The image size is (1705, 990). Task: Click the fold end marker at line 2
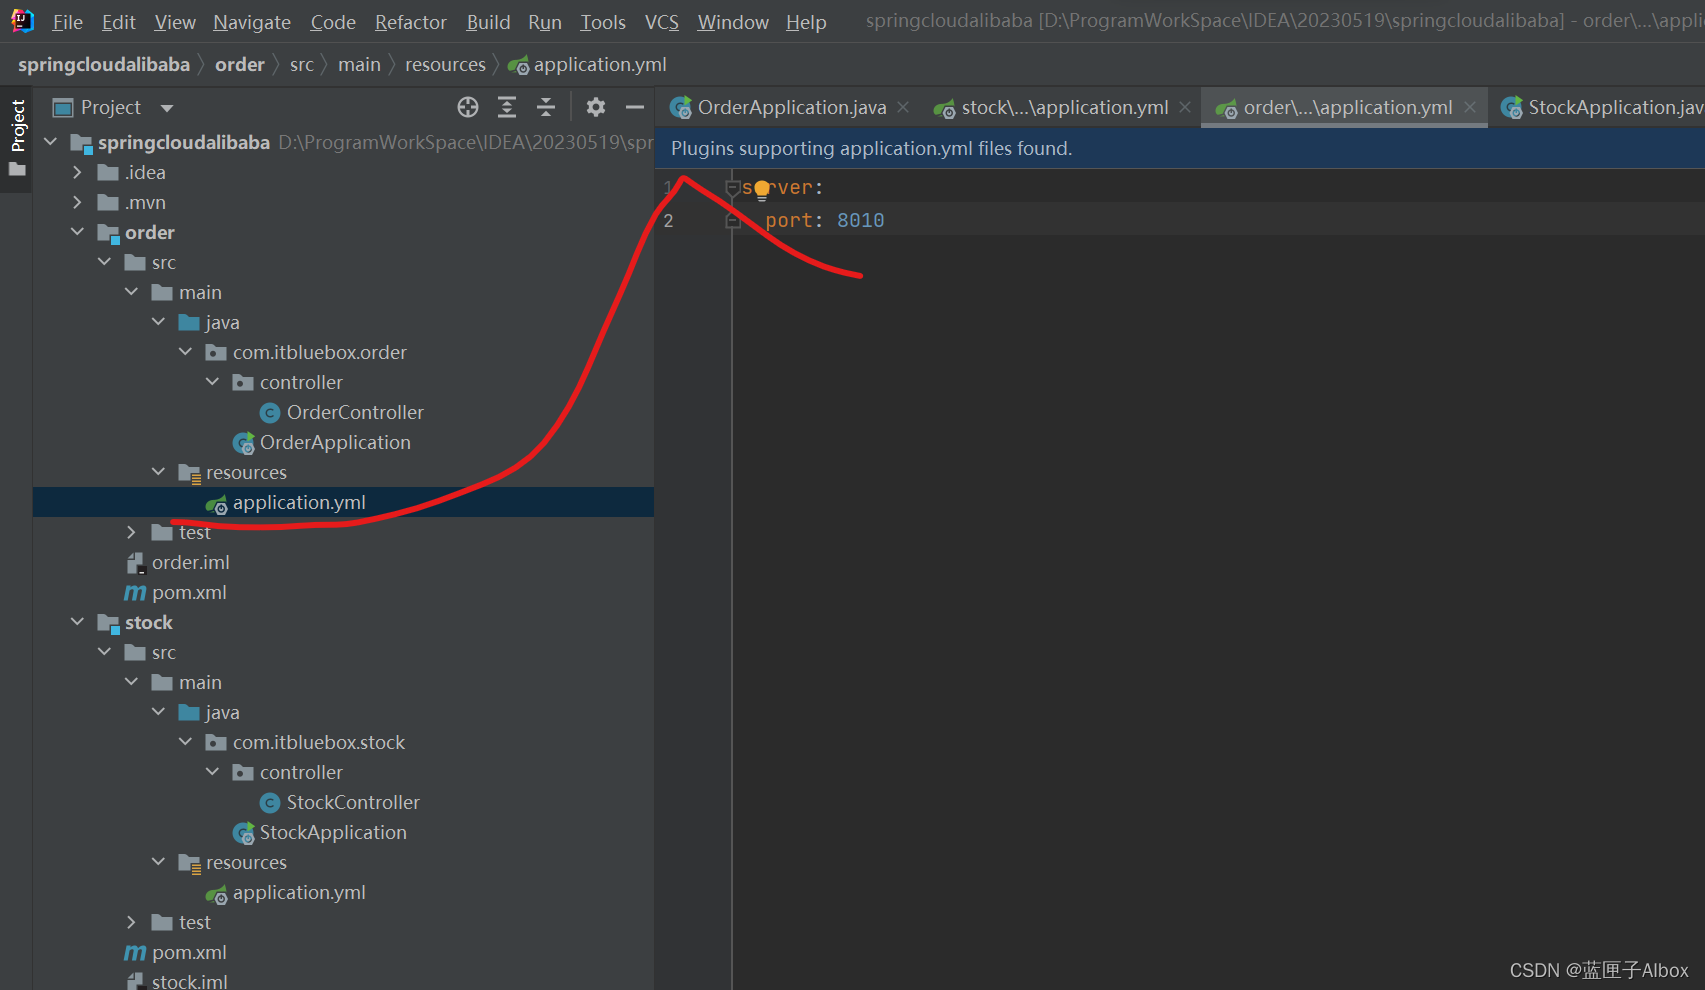coord(733,220)
